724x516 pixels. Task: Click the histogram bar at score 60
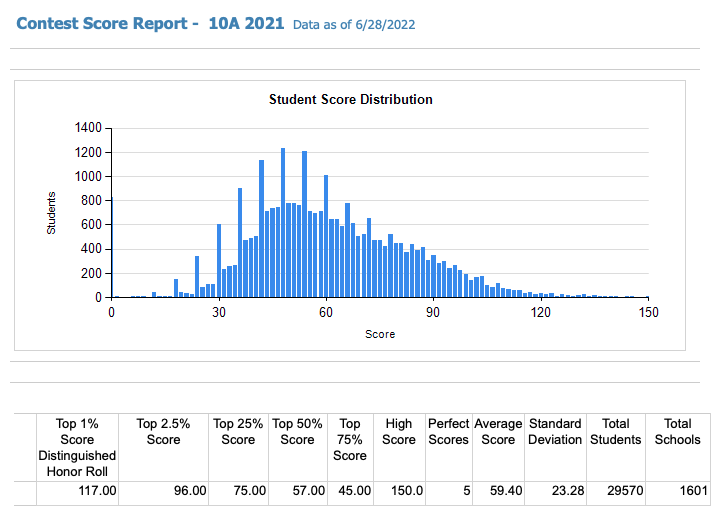326,236
